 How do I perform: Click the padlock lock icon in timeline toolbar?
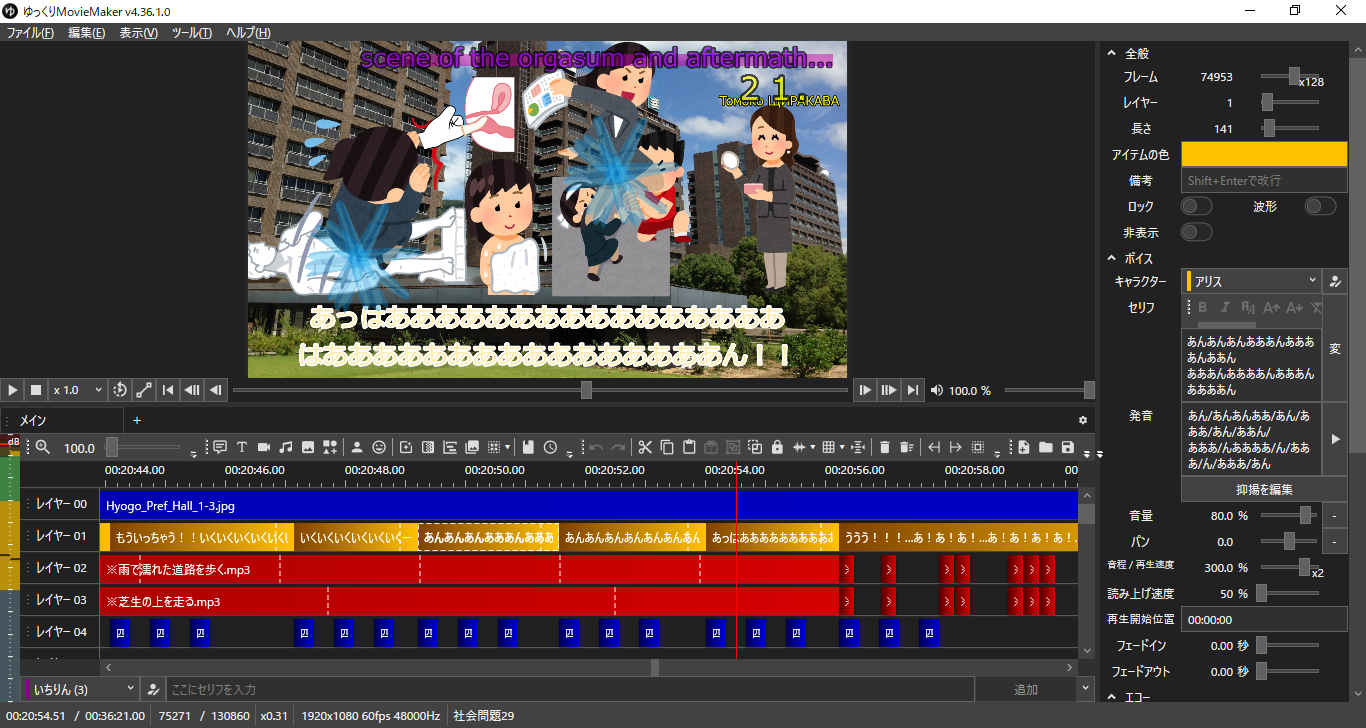pos(777,447)
